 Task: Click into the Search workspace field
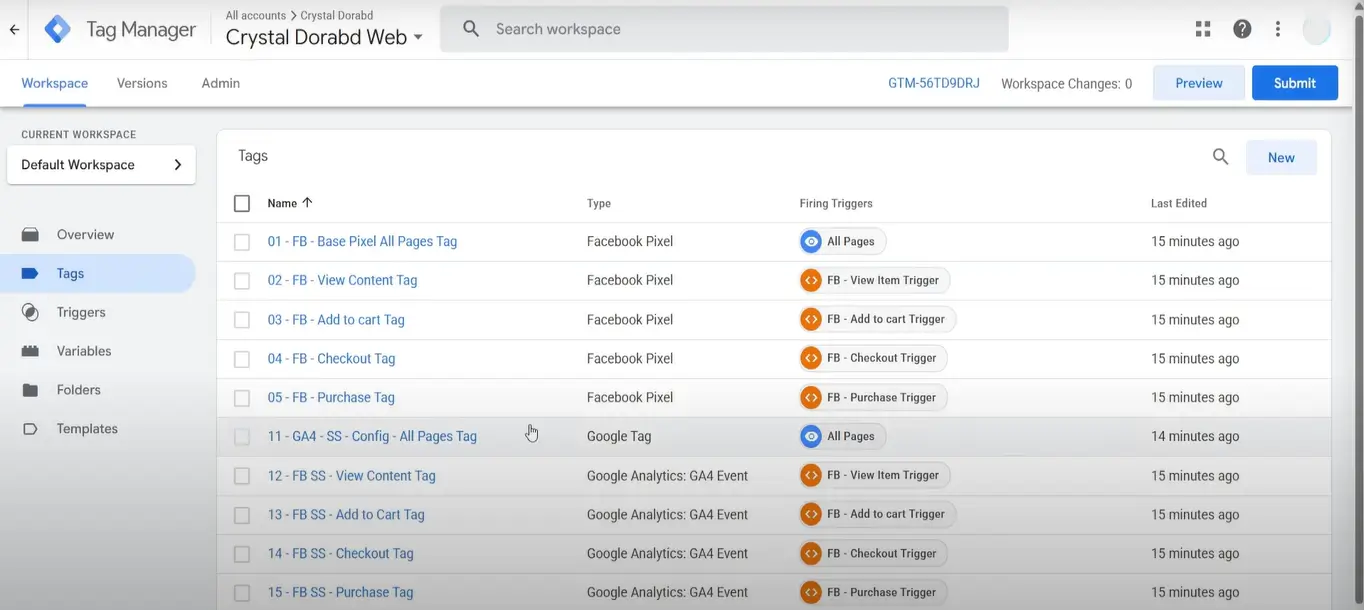(740, 29)
